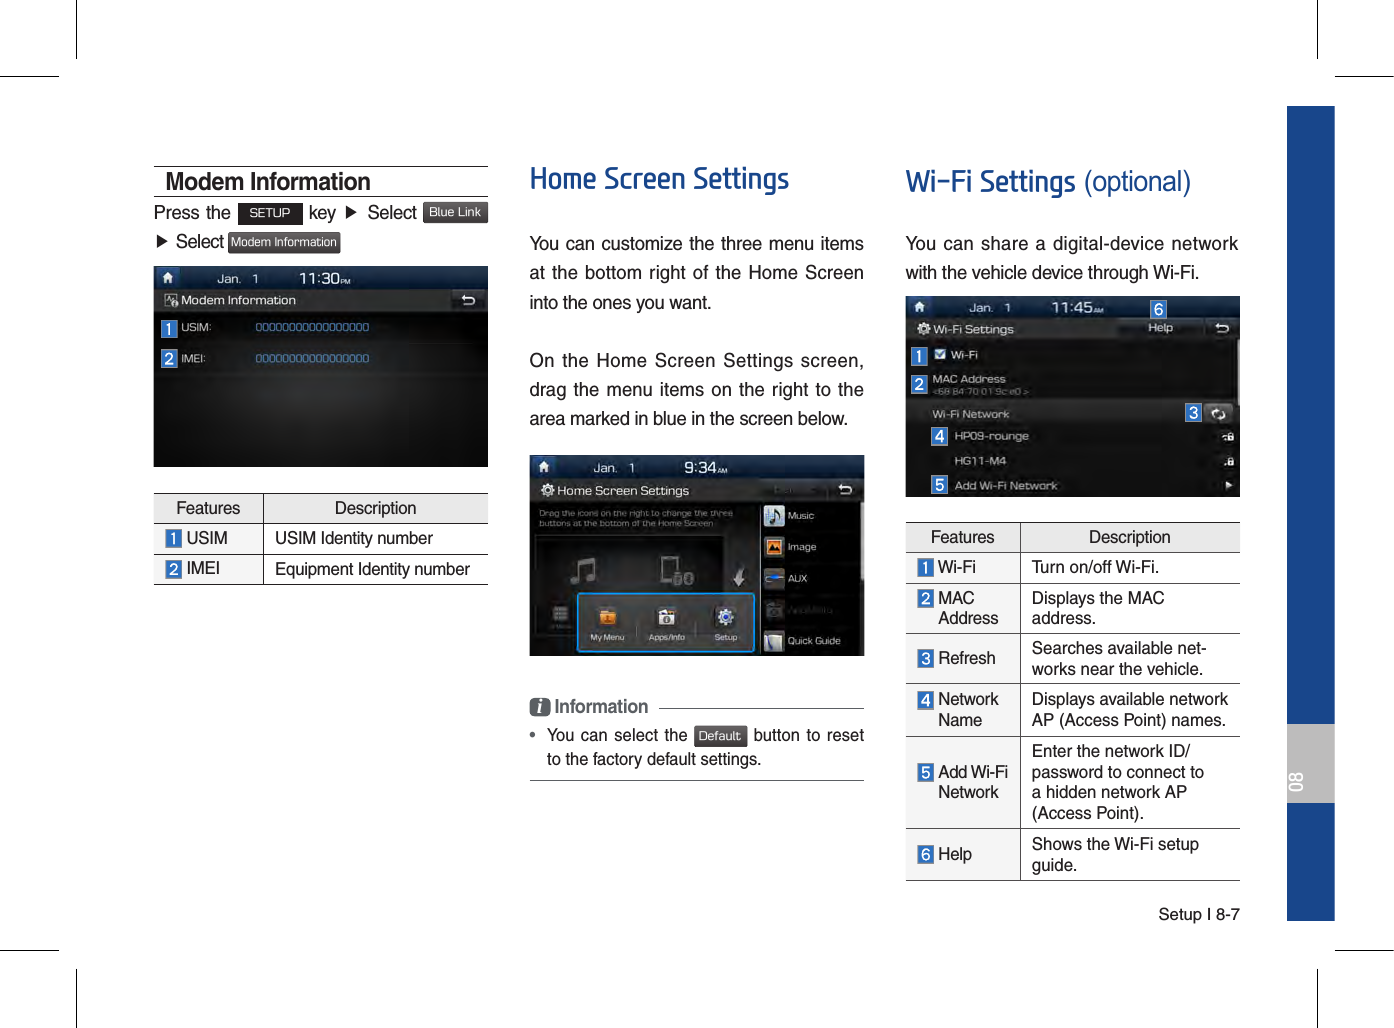Image resolution: width=1394 pixels, height=1028 pixels.
Task: Click the Apps/Info icon
Action: (x=666, y=618)
